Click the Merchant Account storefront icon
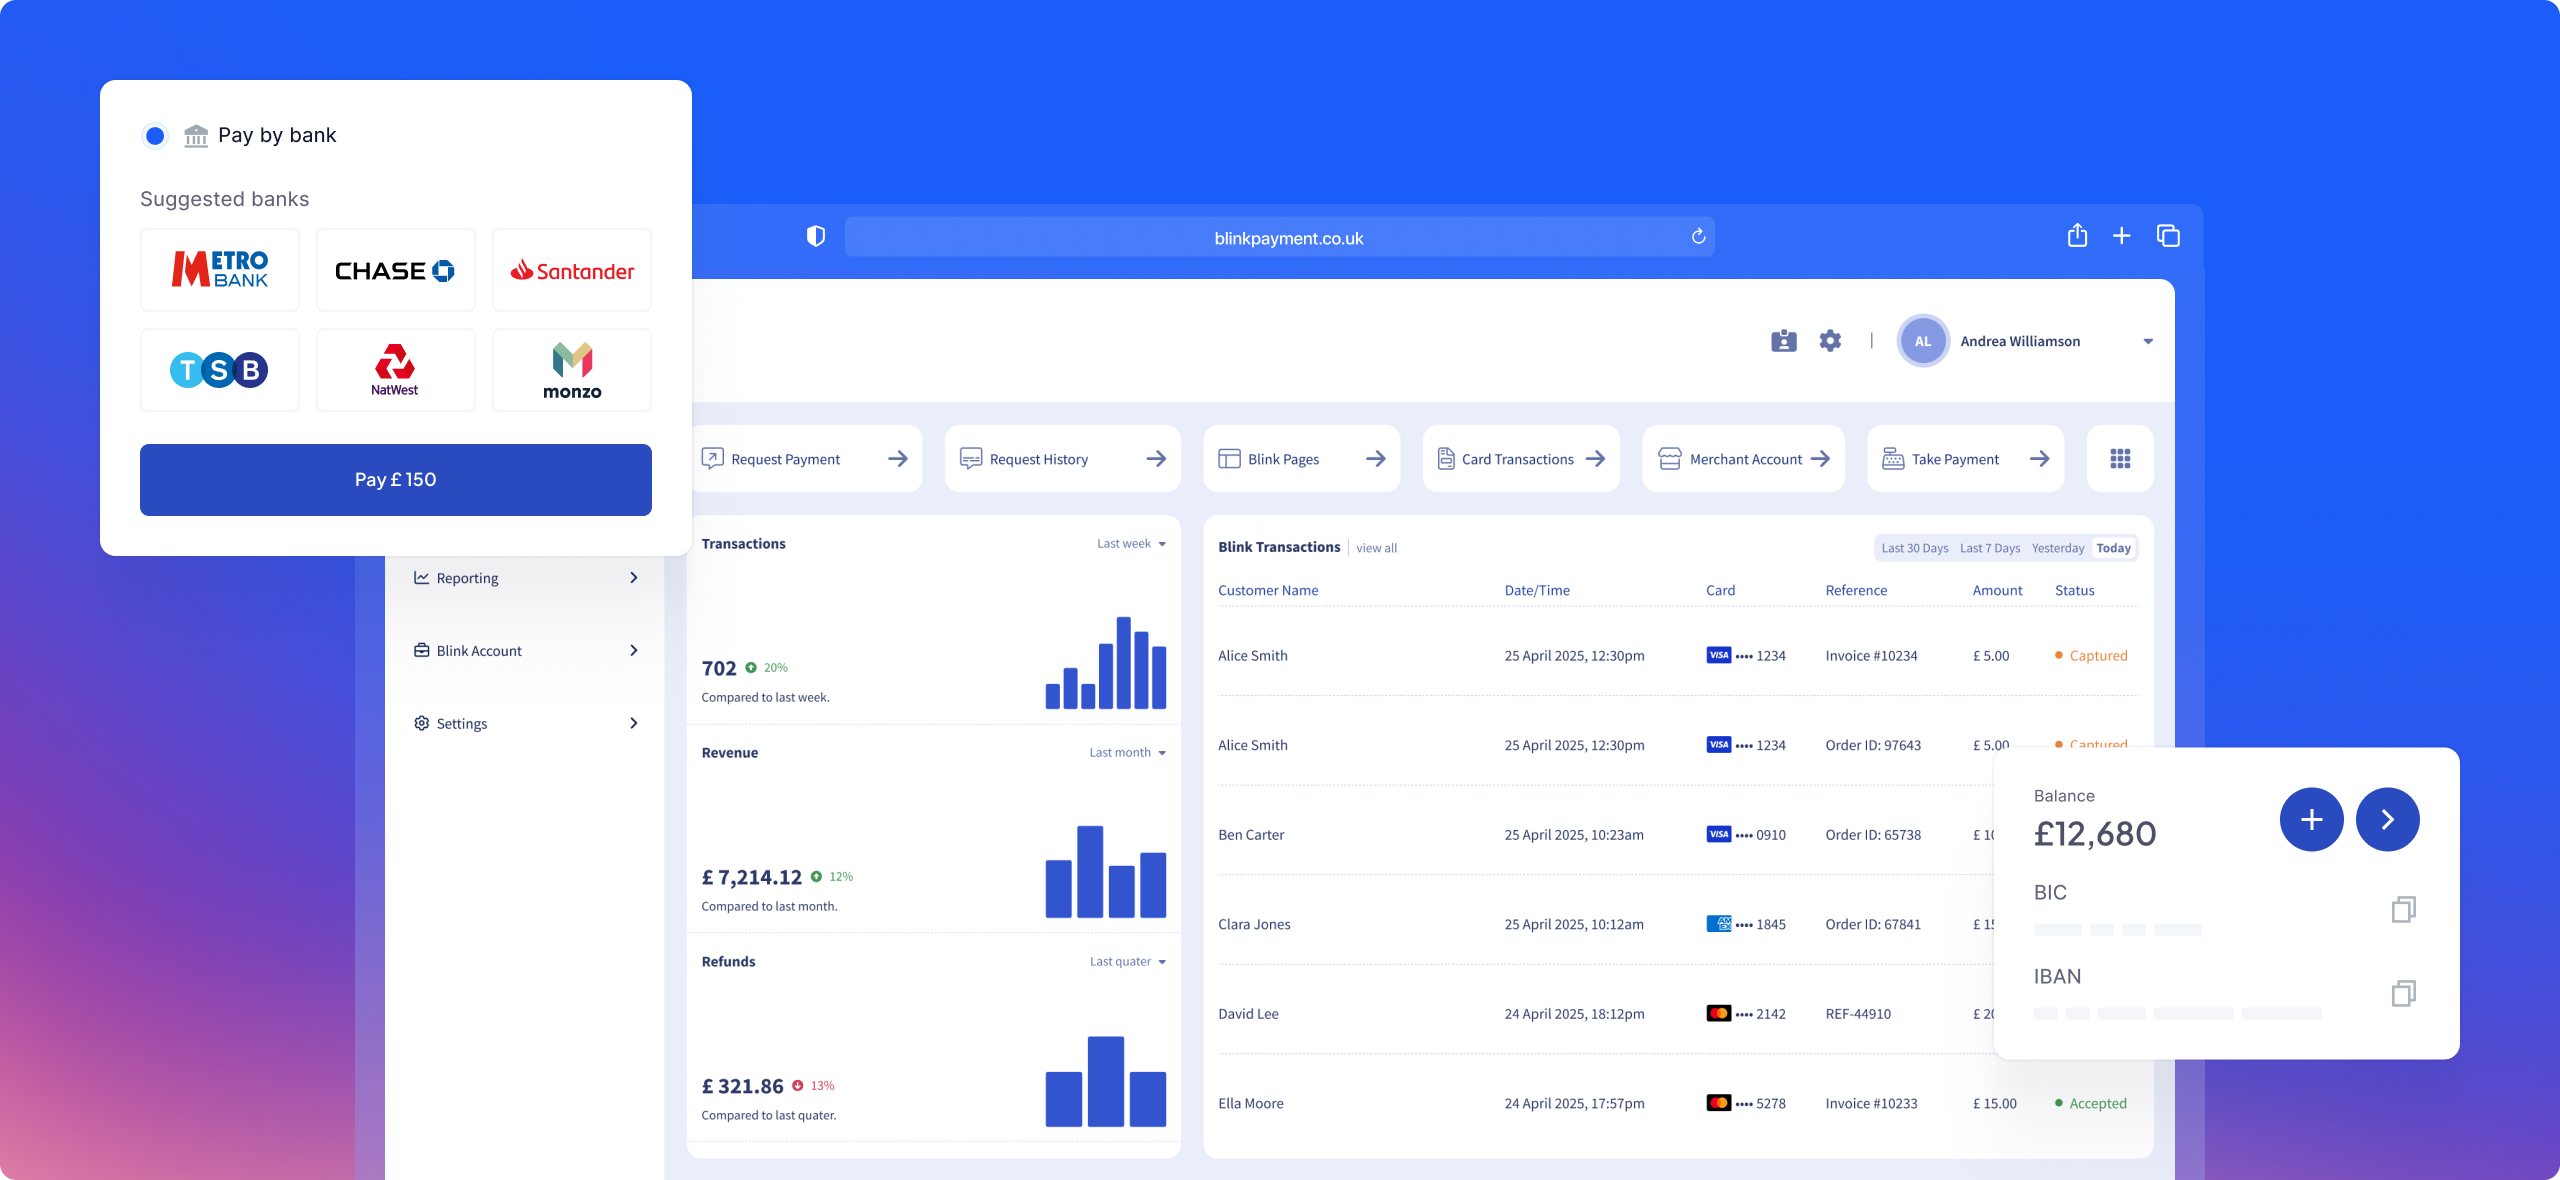2560x1180 pixels. point(1670,458)
